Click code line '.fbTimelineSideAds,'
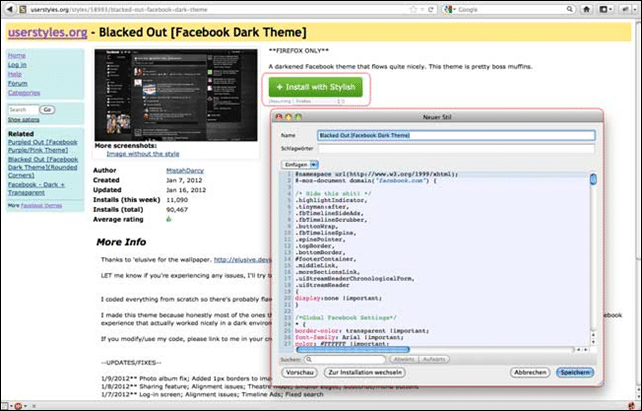Screen dimensions: 642x411 (329, 213)
